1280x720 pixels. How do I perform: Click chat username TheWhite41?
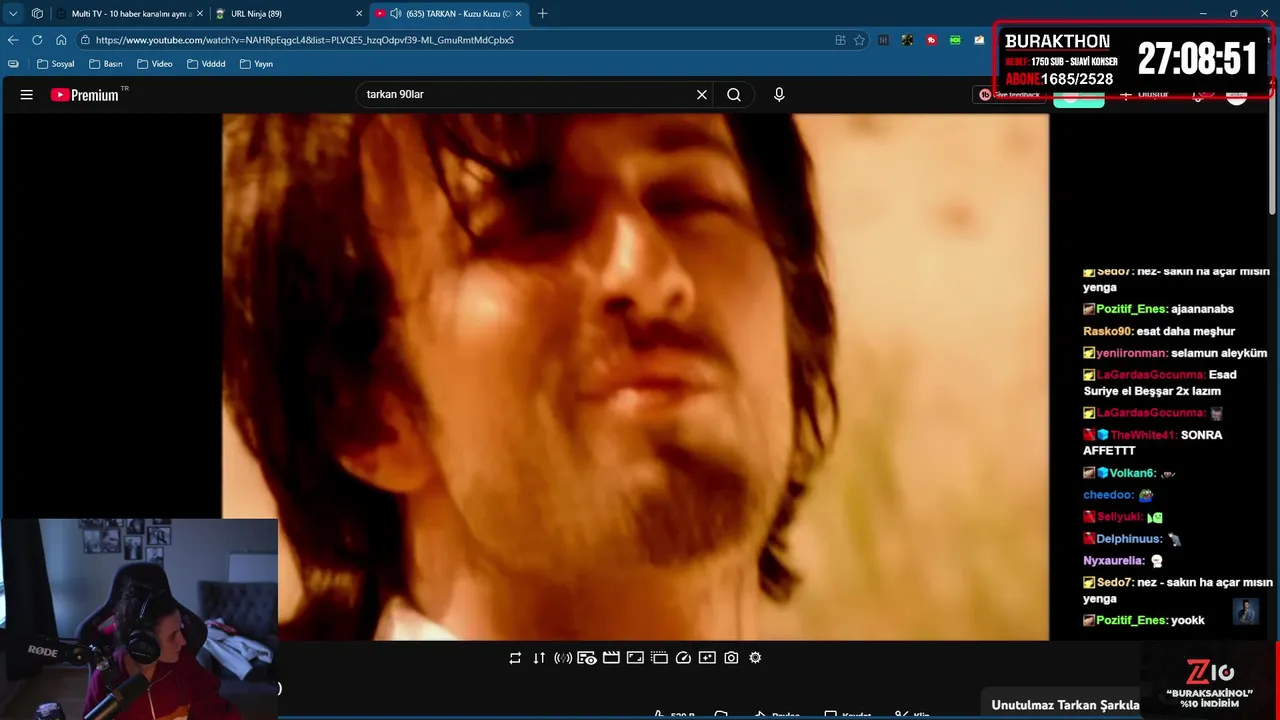pyautogui.click(x=1143, y=435)
